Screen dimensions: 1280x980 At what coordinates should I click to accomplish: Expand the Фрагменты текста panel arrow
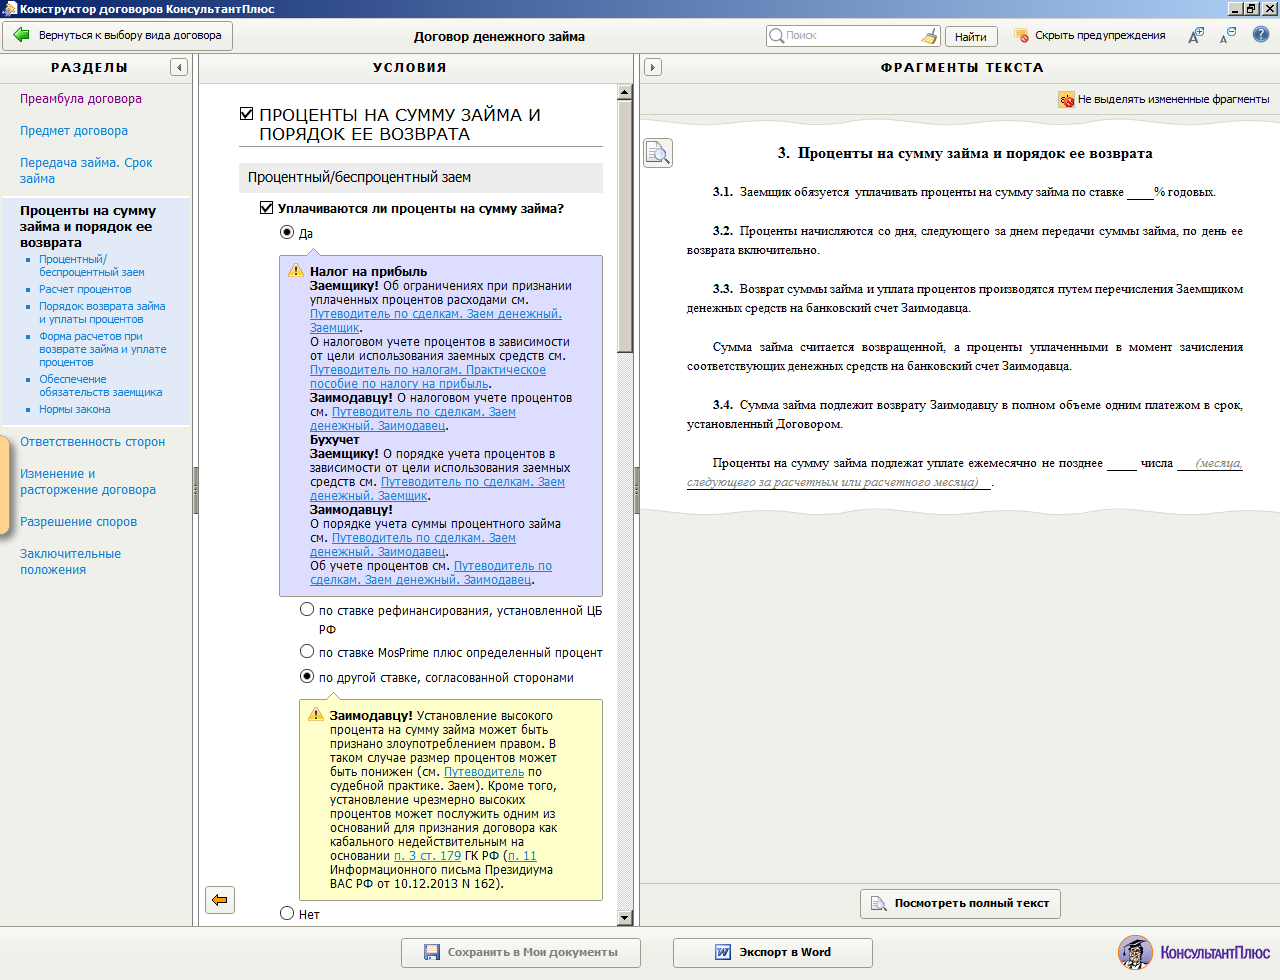click(x=652, y=67)
